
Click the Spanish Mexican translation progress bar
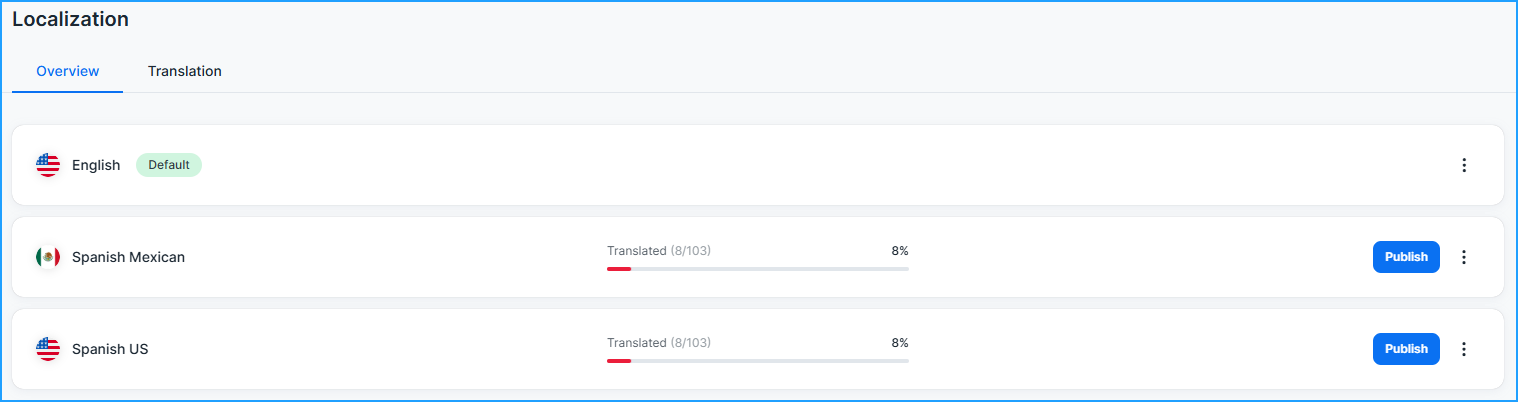(757, 269)
